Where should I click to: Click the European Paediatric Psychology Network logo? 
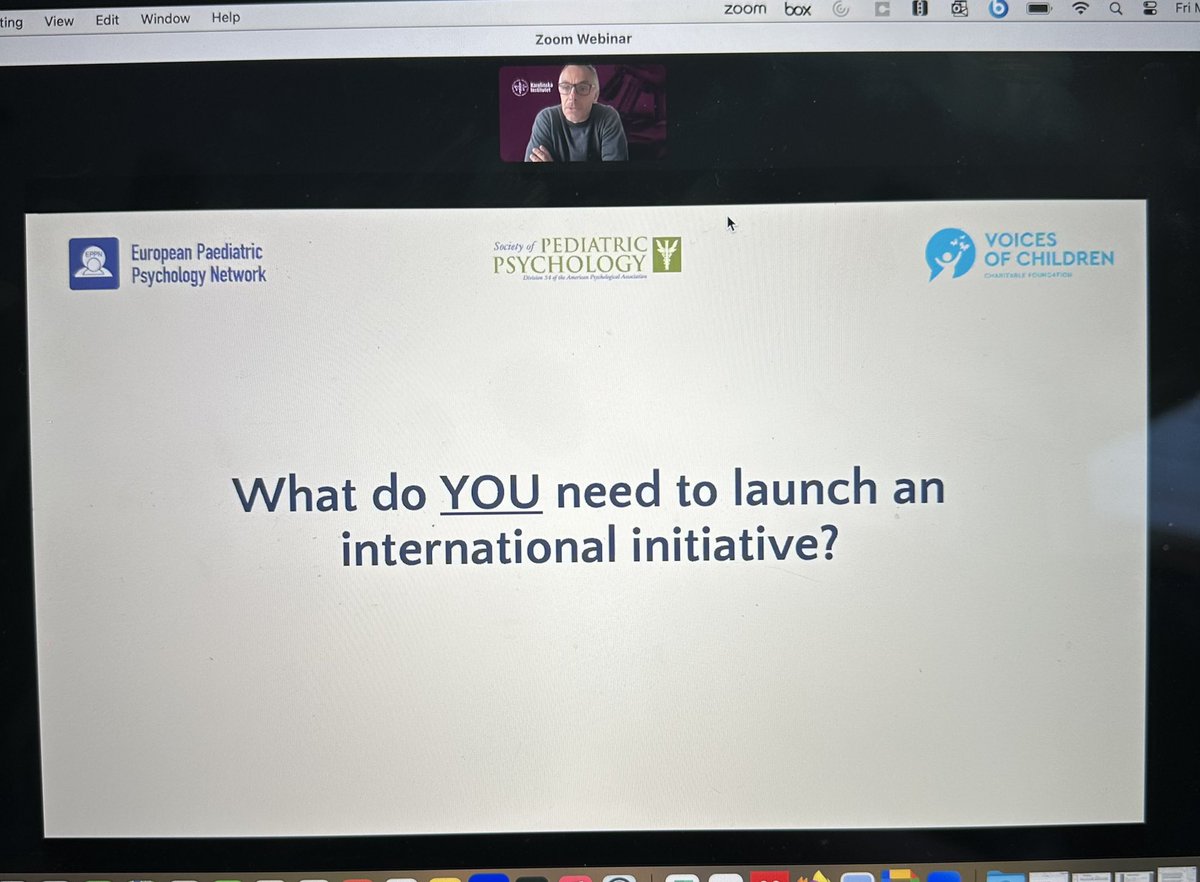tap(167, 264)
